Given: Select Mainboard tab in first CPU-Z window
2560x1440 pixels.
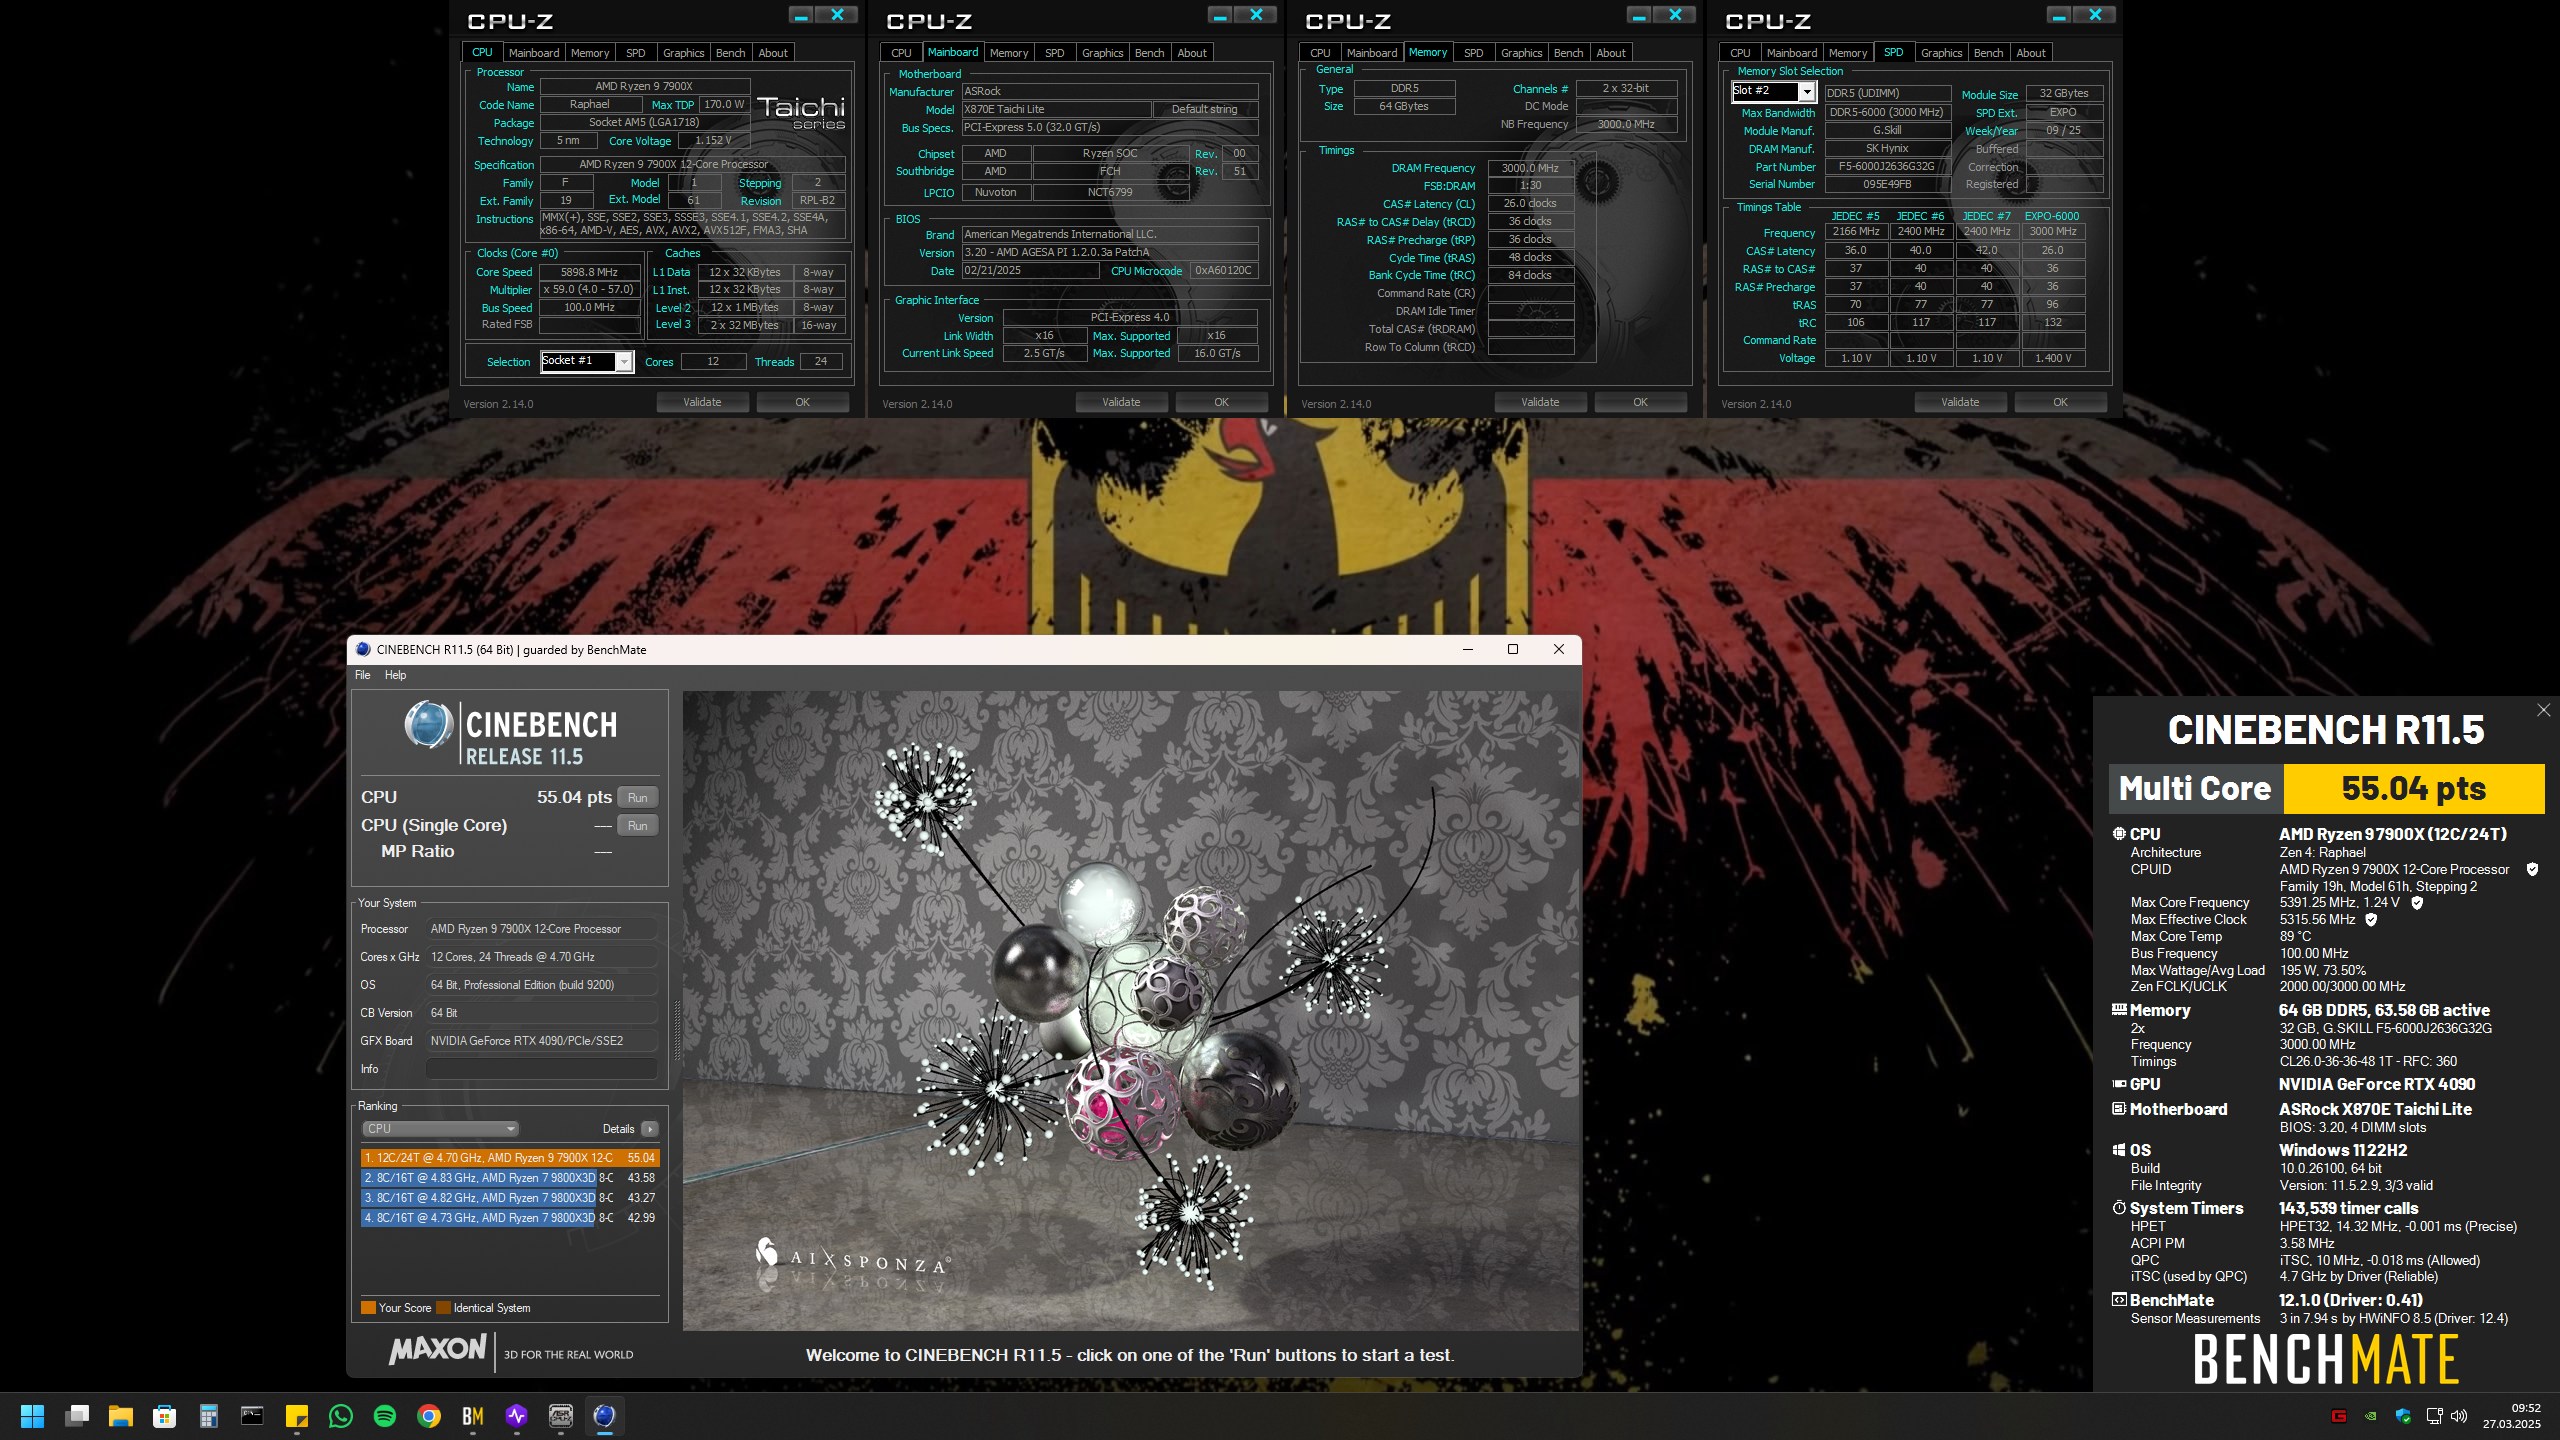Looking at the screenshot, I should tap(534, 53).
